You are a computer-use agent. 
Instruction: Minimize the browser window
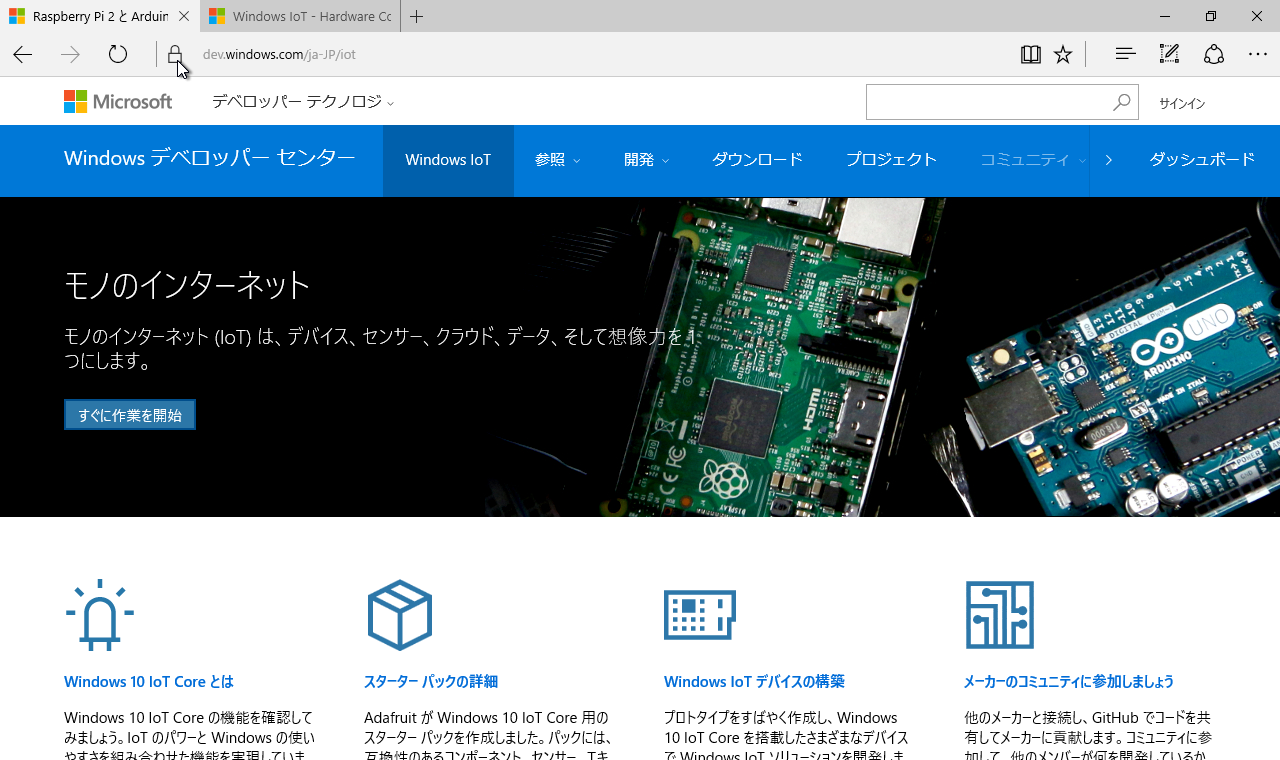click(1165, 16)
